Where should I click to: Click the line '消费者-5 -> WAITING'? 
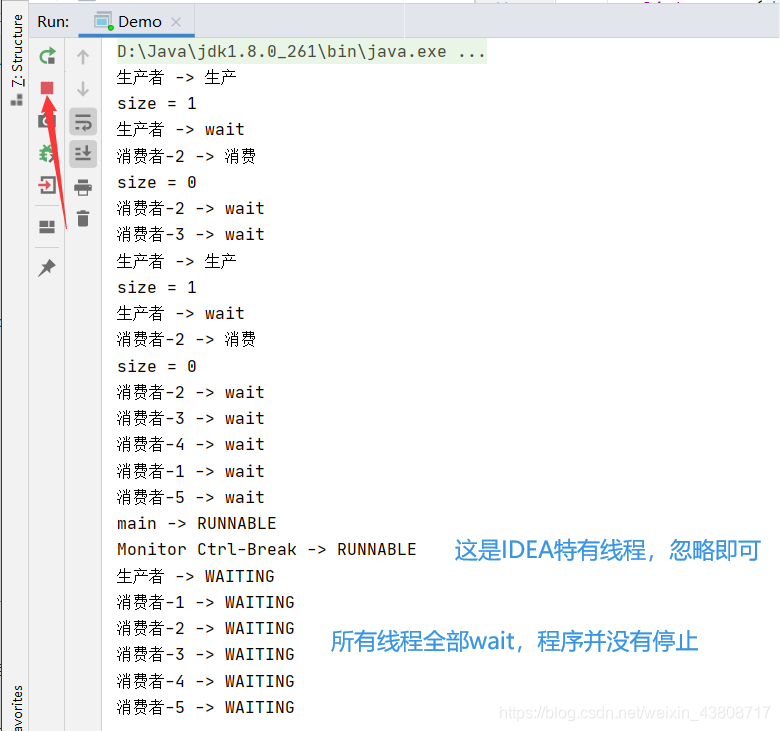pos(205,707)
